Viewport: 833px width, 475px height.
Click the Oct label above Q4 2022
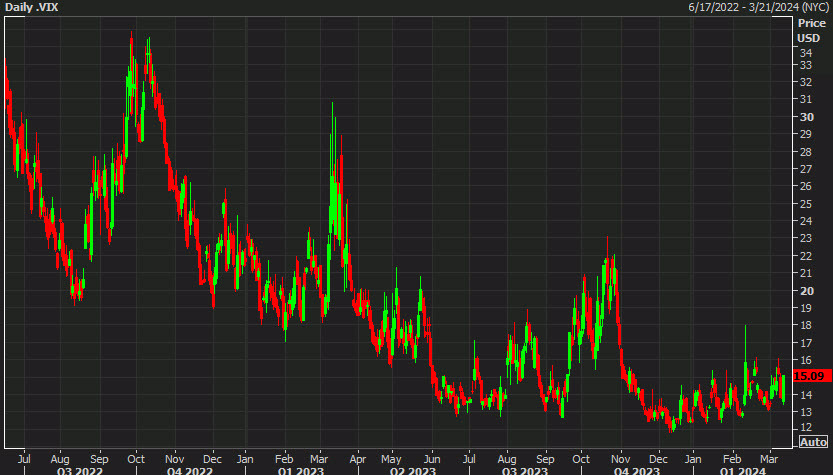pos(136,459)
